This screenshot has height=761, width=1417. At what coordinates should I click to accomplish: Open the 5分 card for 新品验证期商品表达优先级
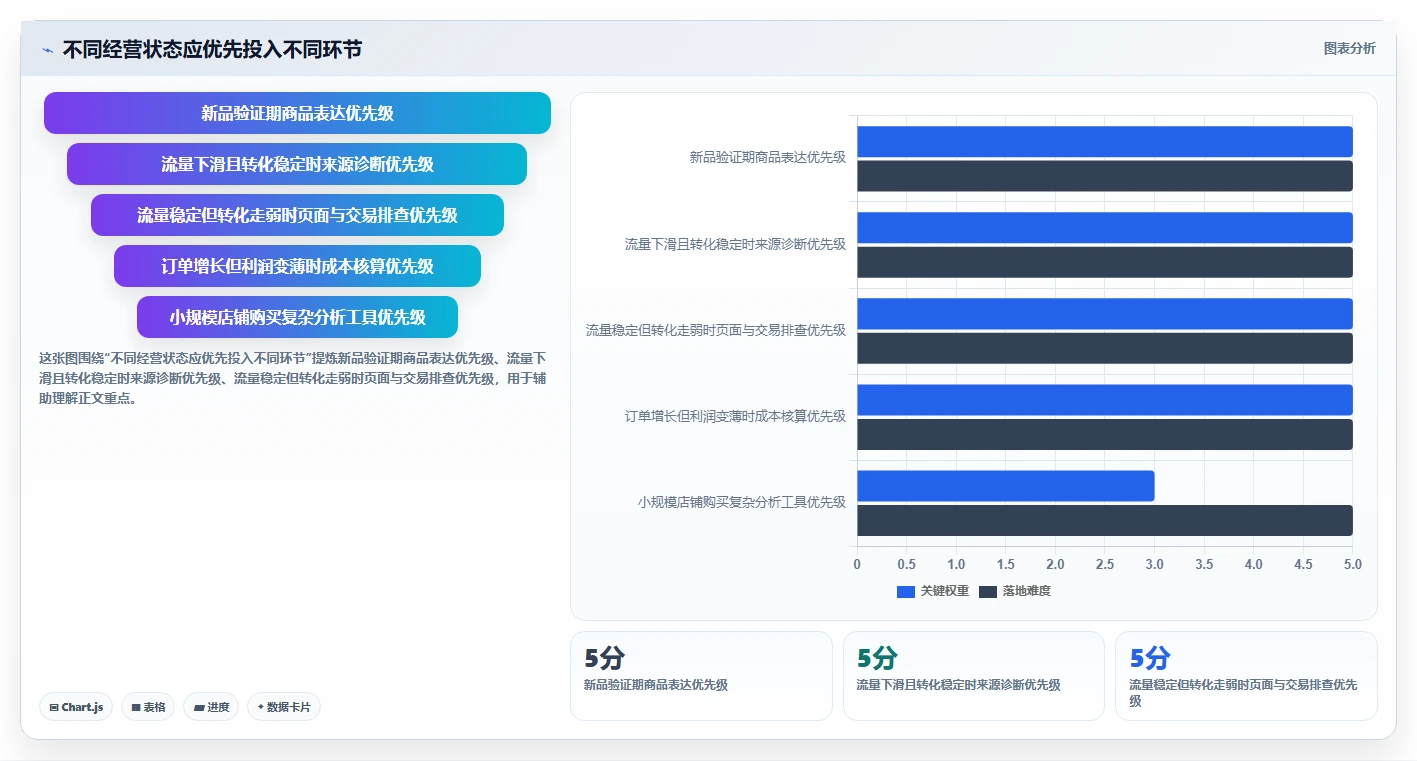tap(701, 676)
